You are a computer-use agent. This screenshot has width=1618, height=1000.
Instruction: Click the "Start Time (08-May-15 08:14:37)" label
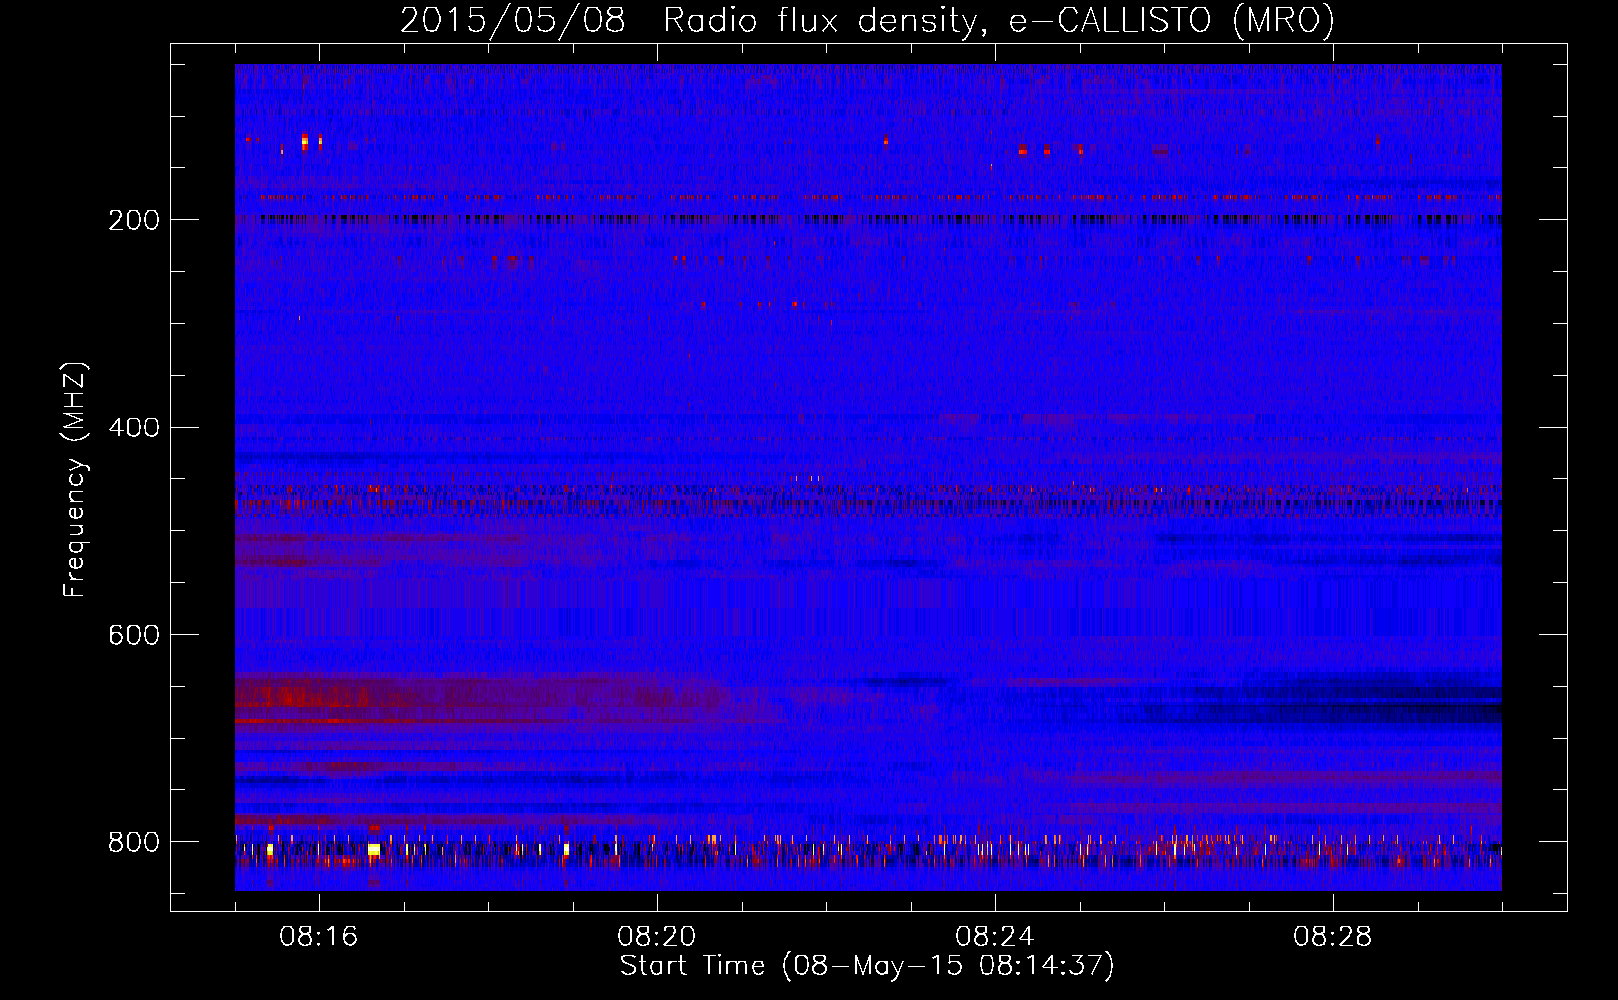[867, 966]
